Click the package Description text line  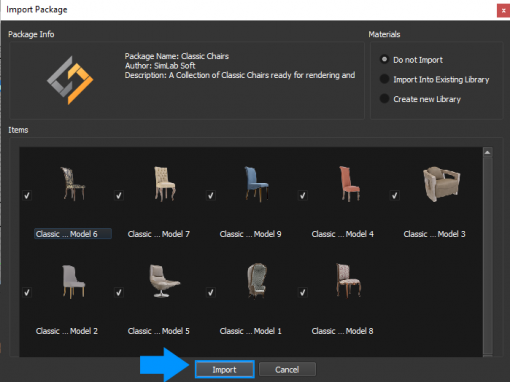[x=240, y=75]
